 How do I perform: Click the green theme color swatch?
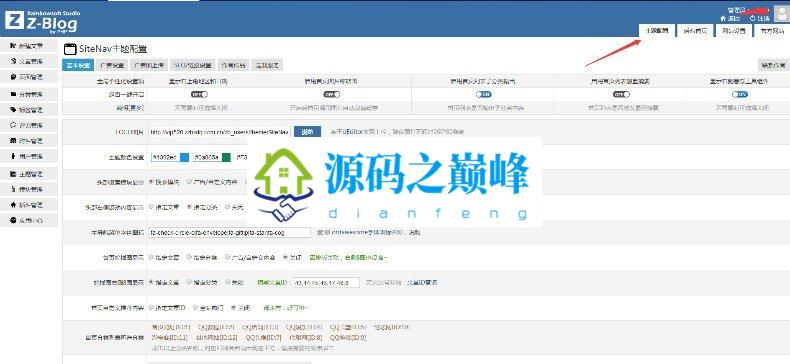pos(227,157)
